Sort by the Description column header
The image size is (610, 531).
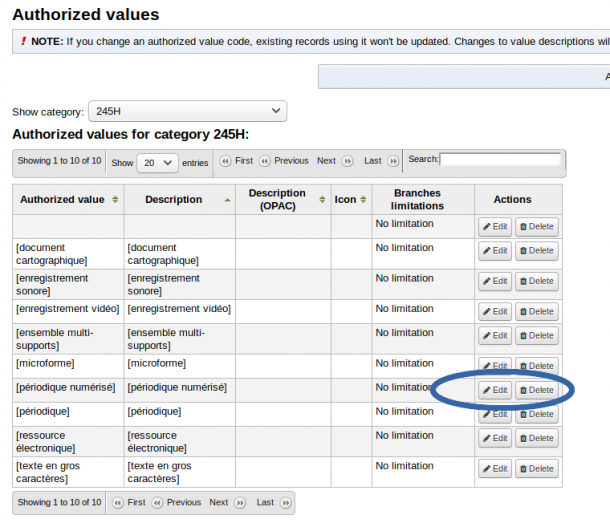tap(180, 199)
